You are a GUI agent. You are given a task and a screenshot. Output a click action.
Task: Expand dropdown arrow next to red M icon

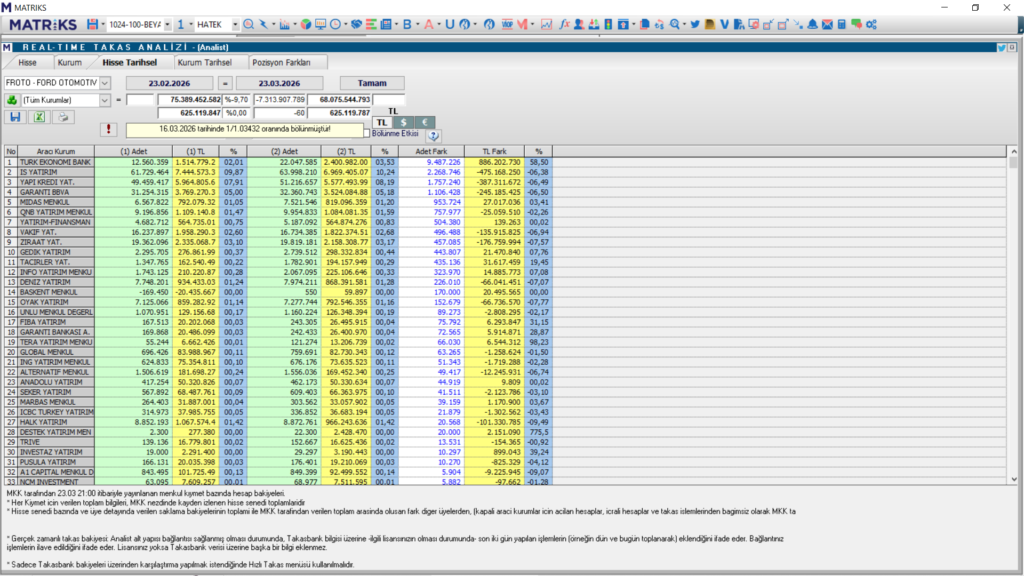(532, 24)
